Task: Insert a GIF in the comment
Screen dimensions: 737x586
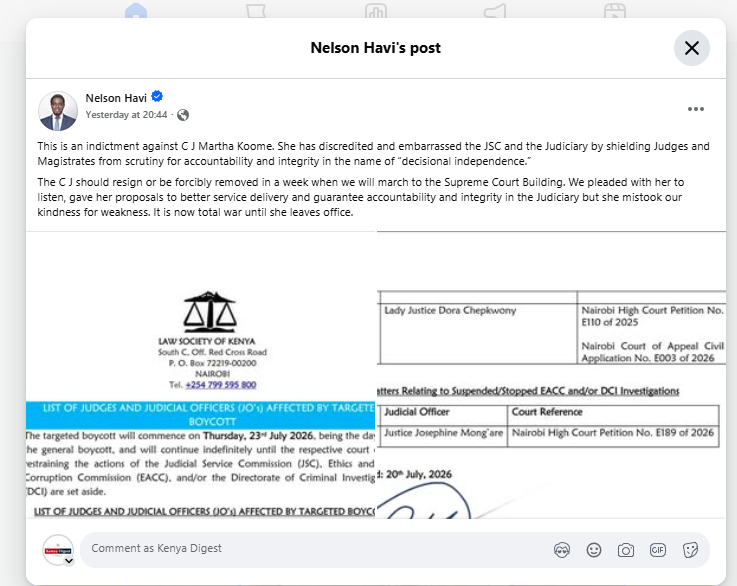Action: coord(658,550)
